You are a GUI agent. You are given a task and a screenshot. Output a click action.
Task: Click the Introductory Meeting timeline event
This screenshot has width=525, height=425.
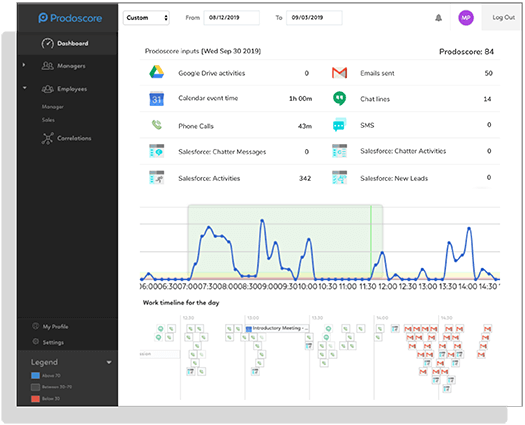(x=278, y=328)
